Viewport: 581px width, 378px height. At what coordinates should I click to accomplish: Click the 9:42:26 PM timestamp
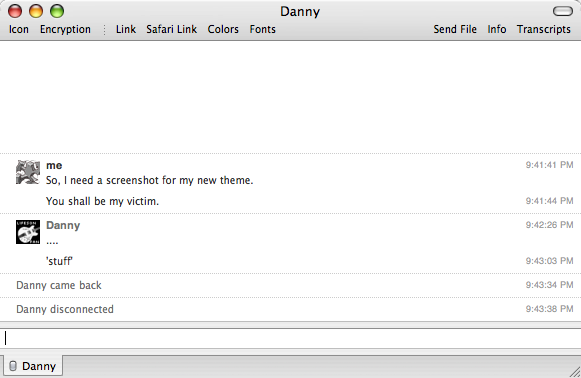click(x=550, y=225)
